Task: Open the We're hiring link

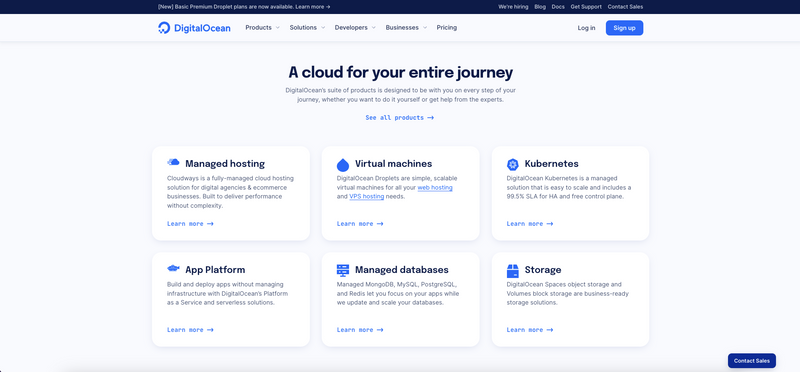Action: (513, 7)
